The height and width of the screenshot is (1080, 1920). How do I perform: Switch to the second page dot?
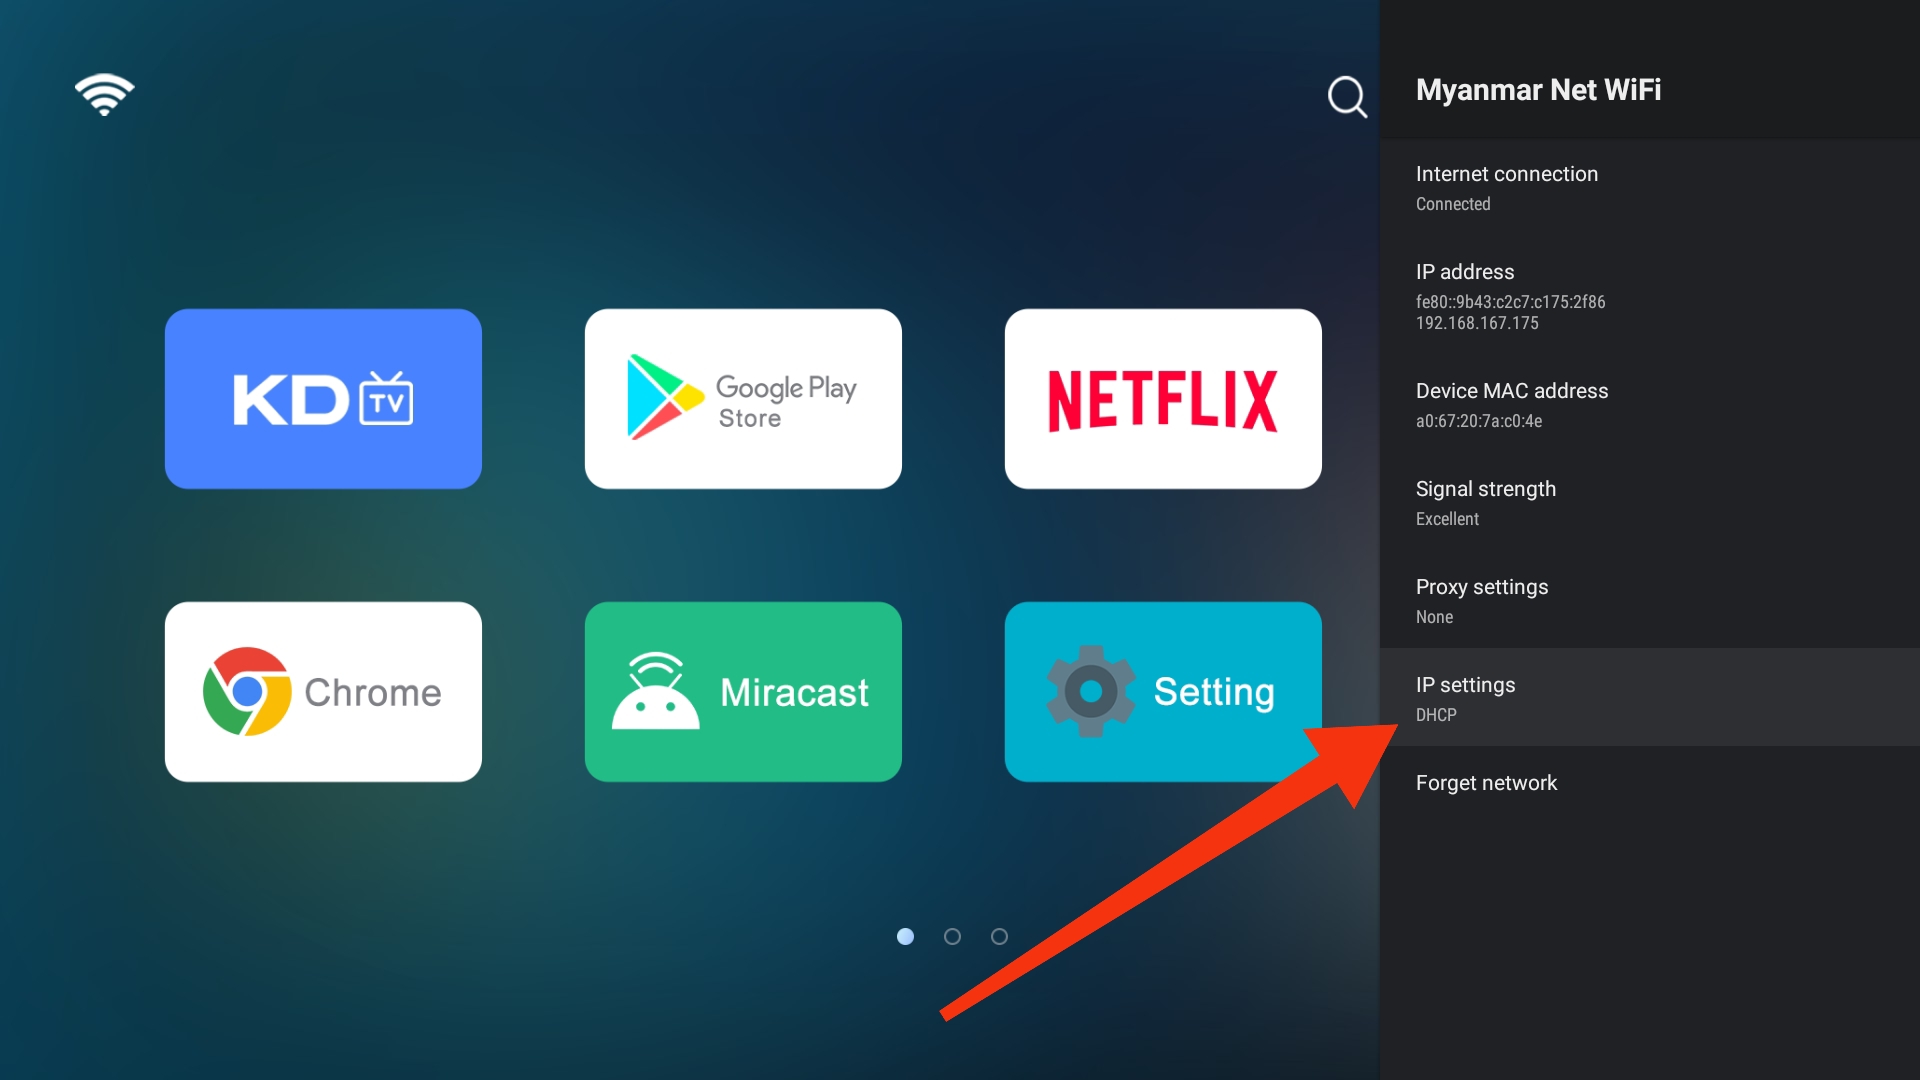952,936
